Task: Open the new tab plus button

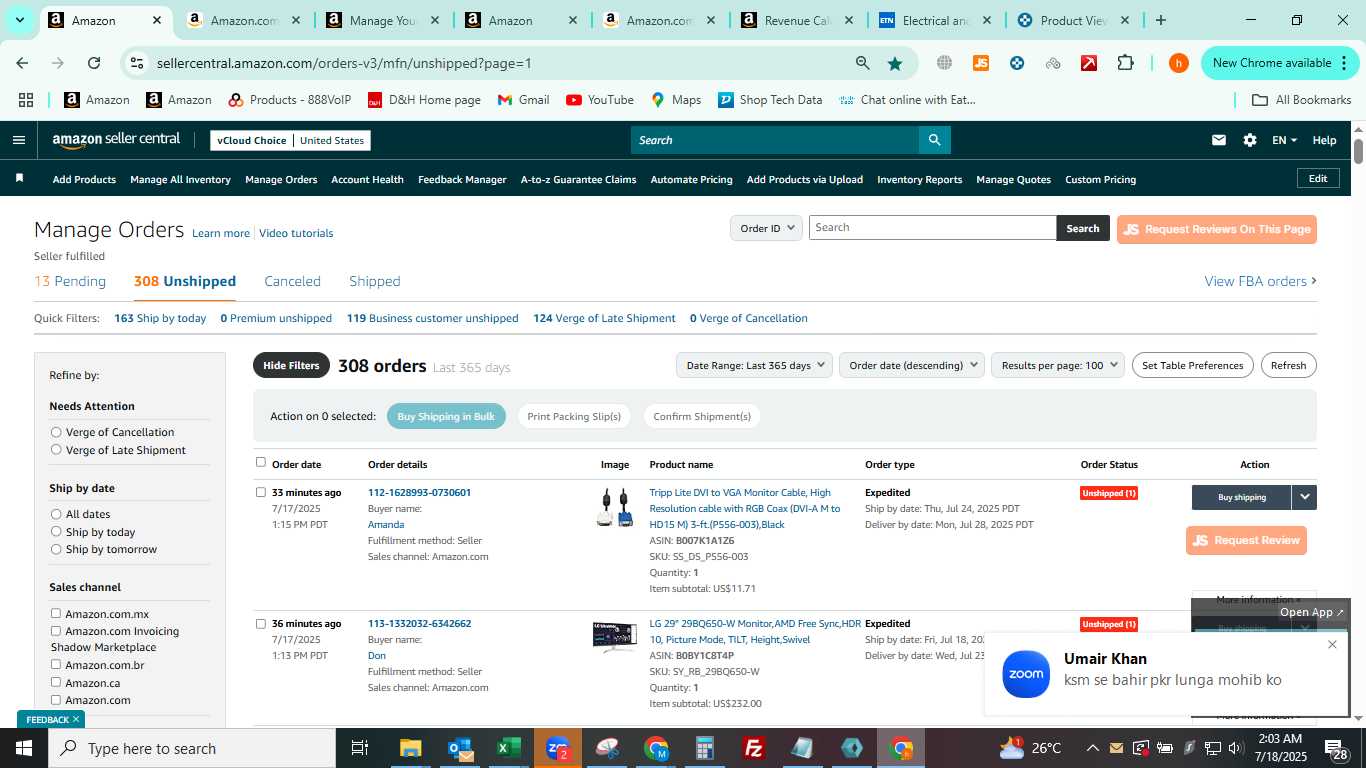Action: tap(1161, 20)
